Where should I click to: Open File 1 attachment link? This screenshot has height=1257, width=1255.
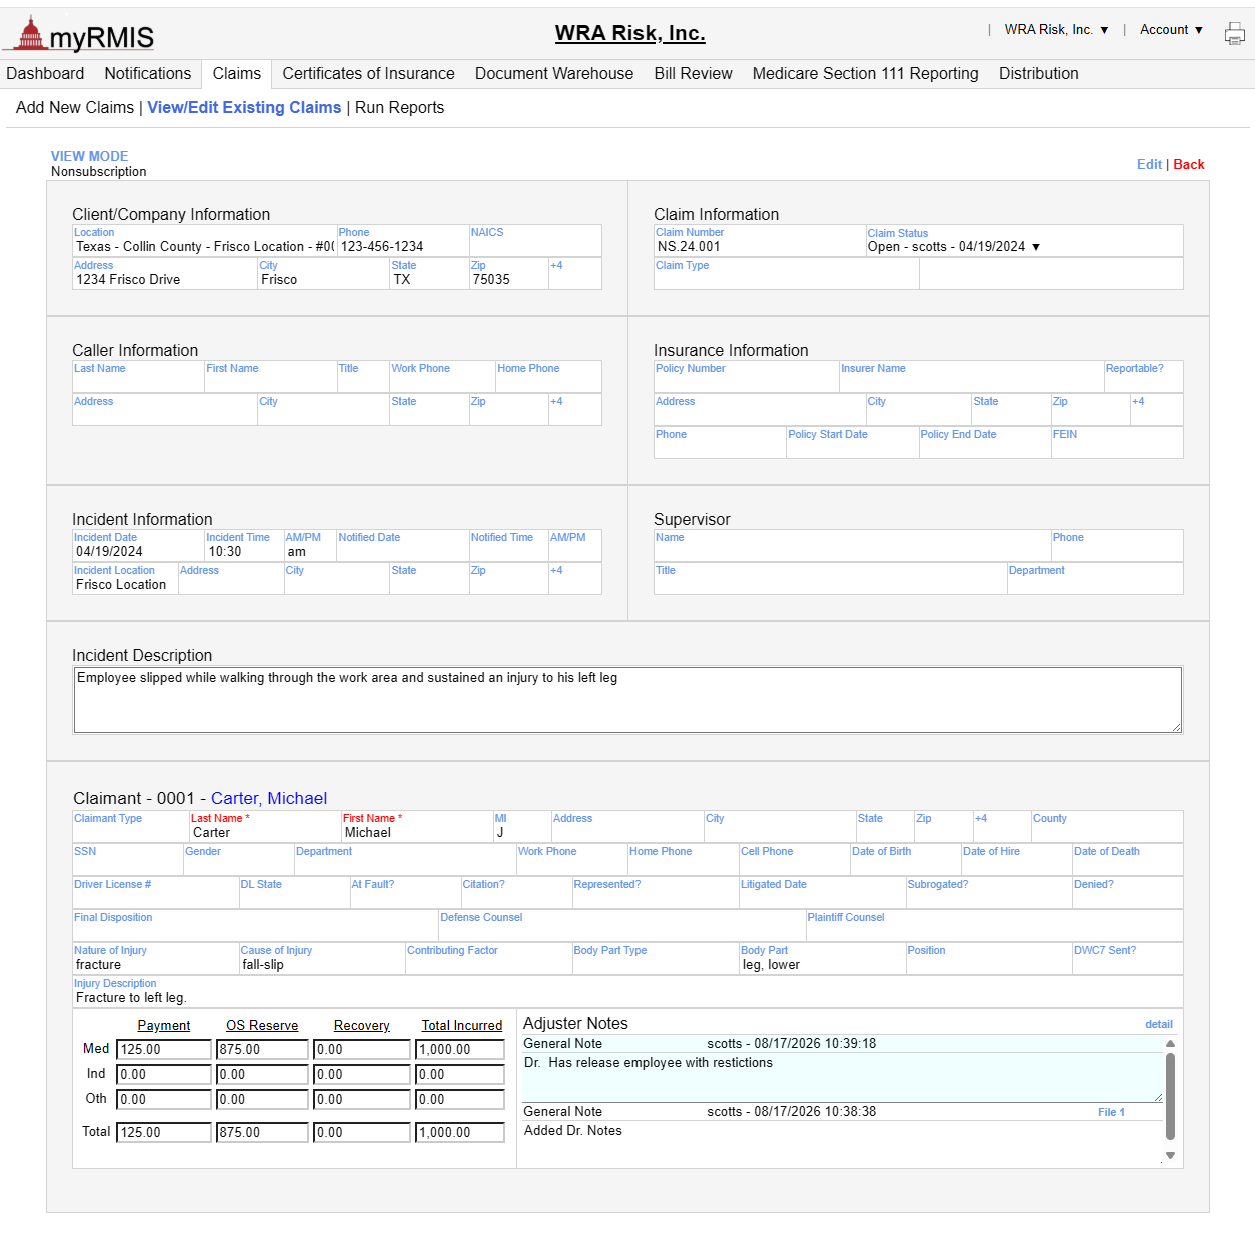[x=1111, y=1113]
